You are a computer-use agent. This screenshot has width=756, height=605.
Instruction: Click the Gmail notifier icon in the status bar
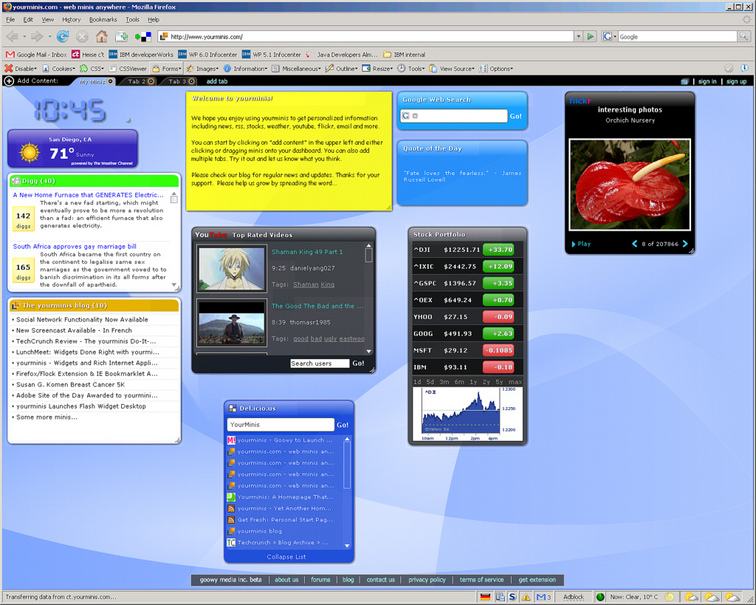[543, 597]
